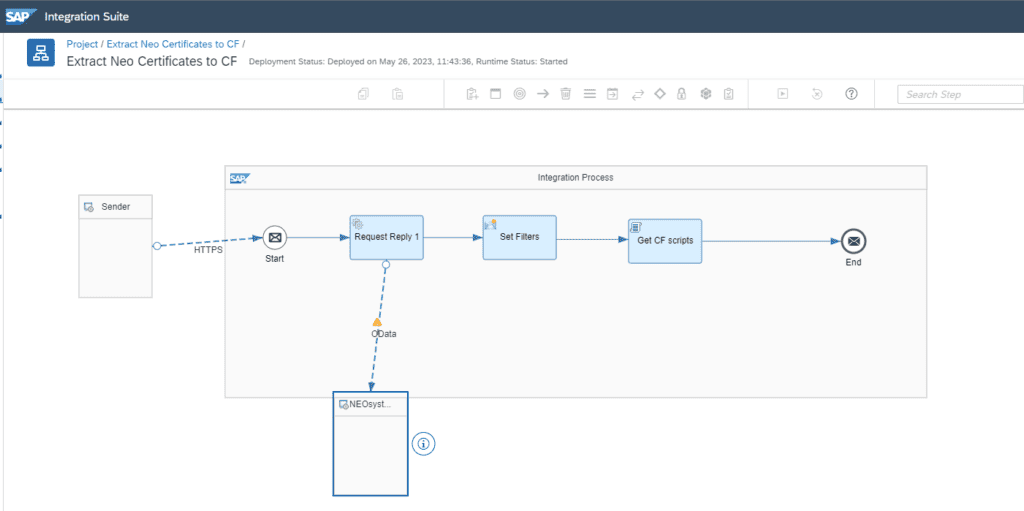Open the security padlock icon

click(x=682, y=94)
